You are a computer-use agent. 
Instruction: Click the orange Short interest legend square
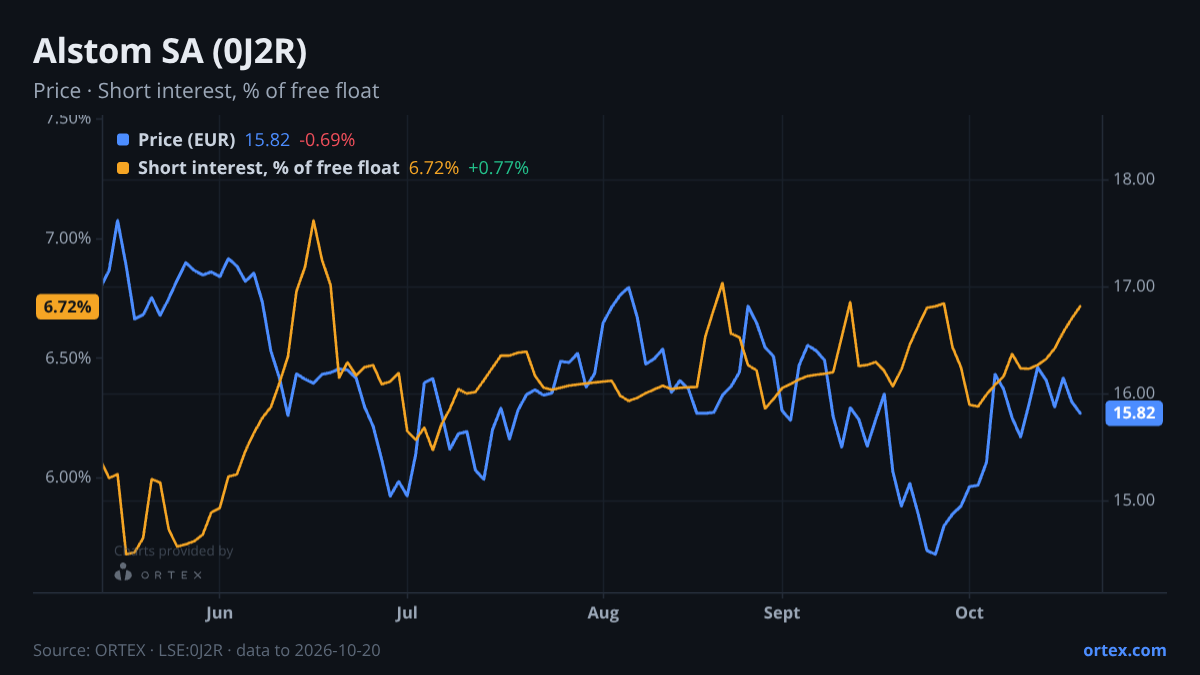pyautogui.click(x=123, y=168)
